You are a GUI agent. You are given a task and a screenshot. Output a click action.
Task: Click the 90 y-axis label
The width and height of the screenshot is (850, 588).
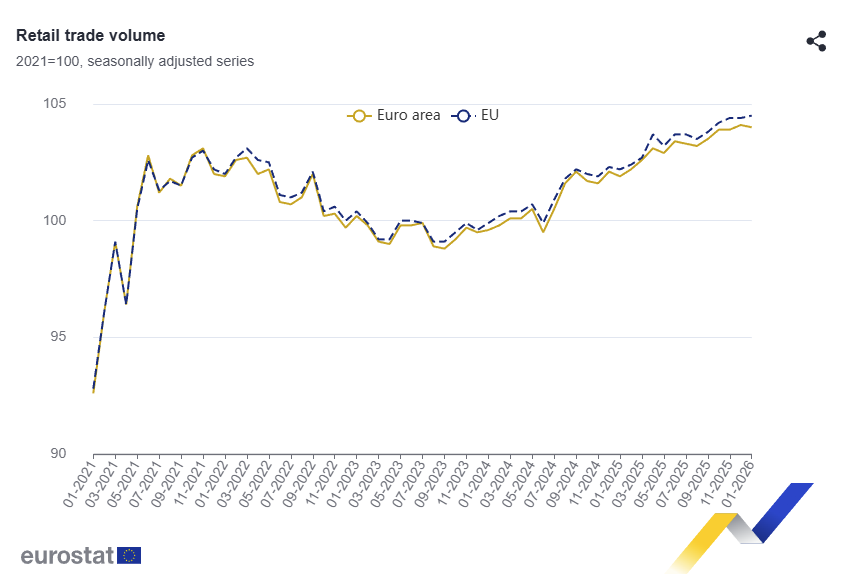point(58,453)
